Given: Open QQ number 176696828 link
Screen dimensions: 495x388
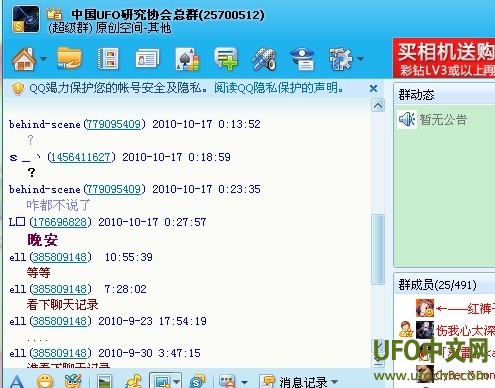Looking at the screenshot, I should 60,222.
